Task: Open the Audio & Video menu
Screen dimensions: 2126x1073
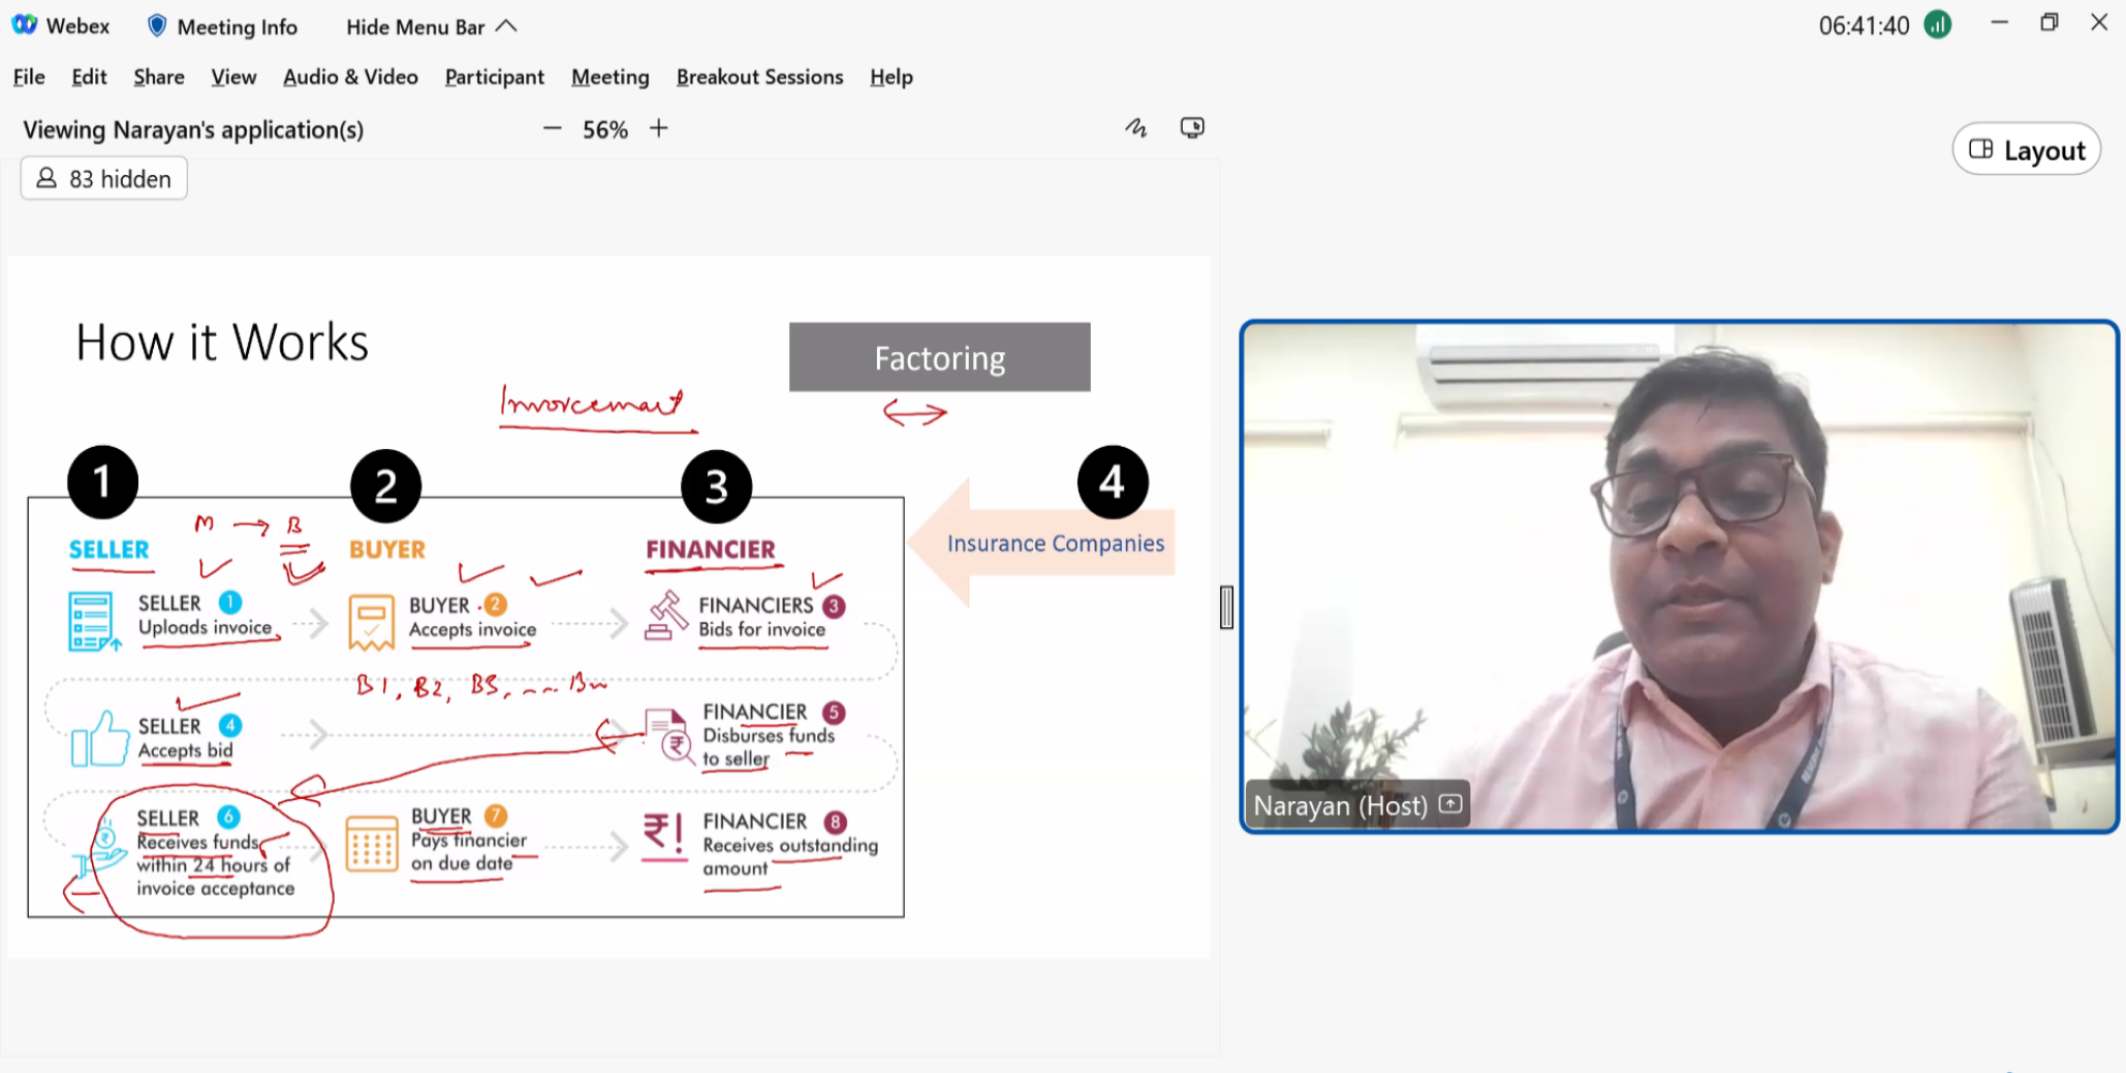Action: [x=350, y=77]
